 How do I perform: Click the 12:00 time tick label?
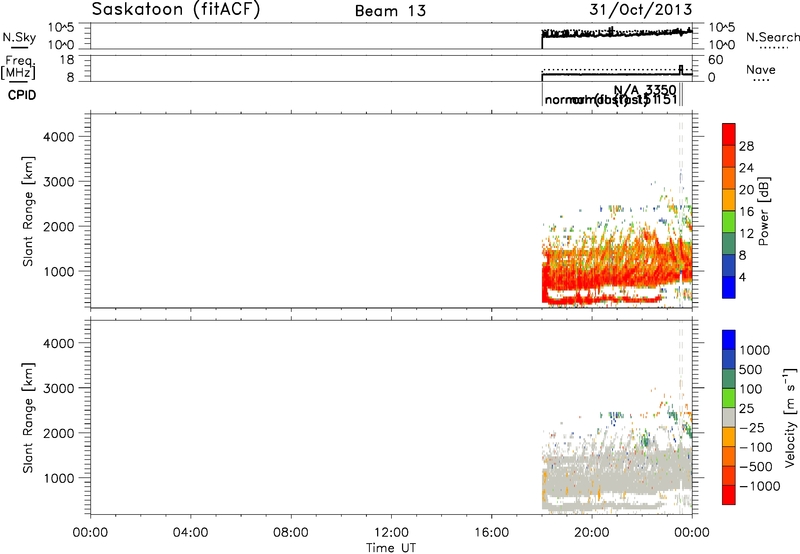tap(391, 533)
